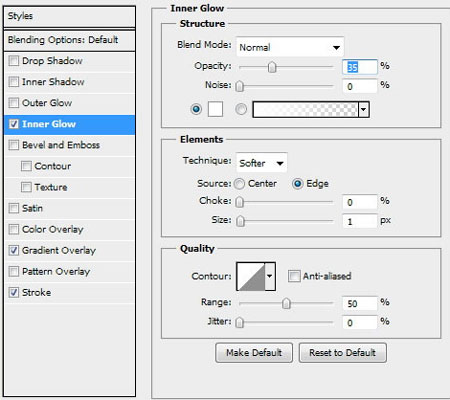Select Blending Options: Default

69,40
